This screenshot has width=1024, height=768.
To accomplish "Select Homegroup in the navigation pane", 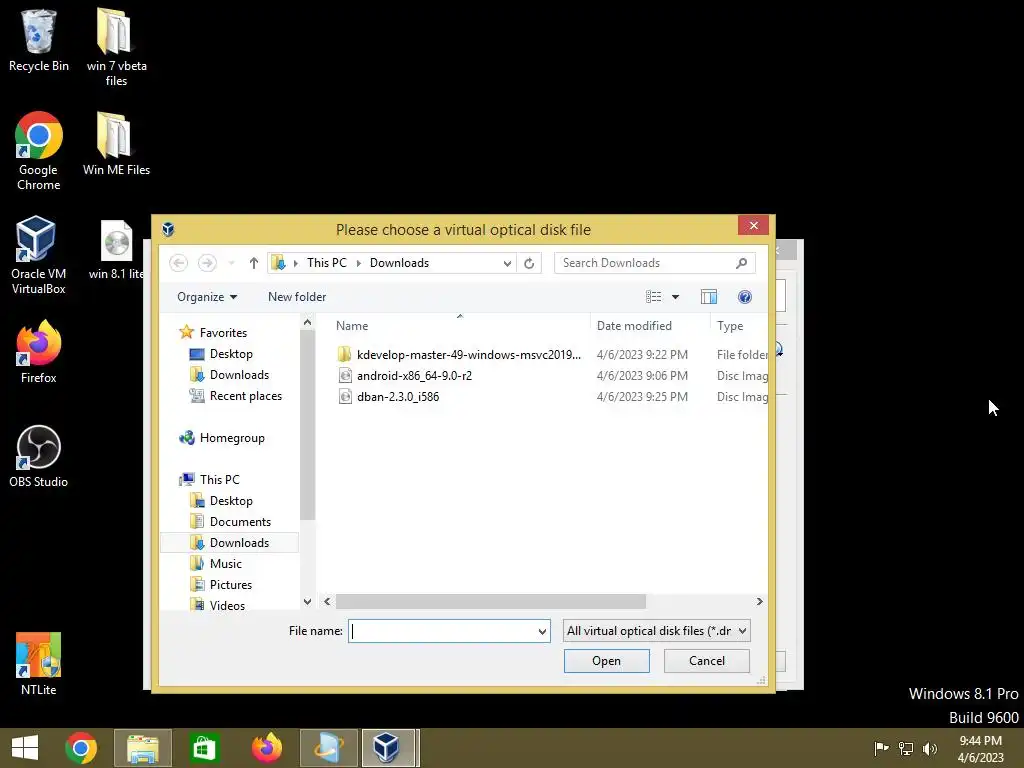I will (222, 438).
